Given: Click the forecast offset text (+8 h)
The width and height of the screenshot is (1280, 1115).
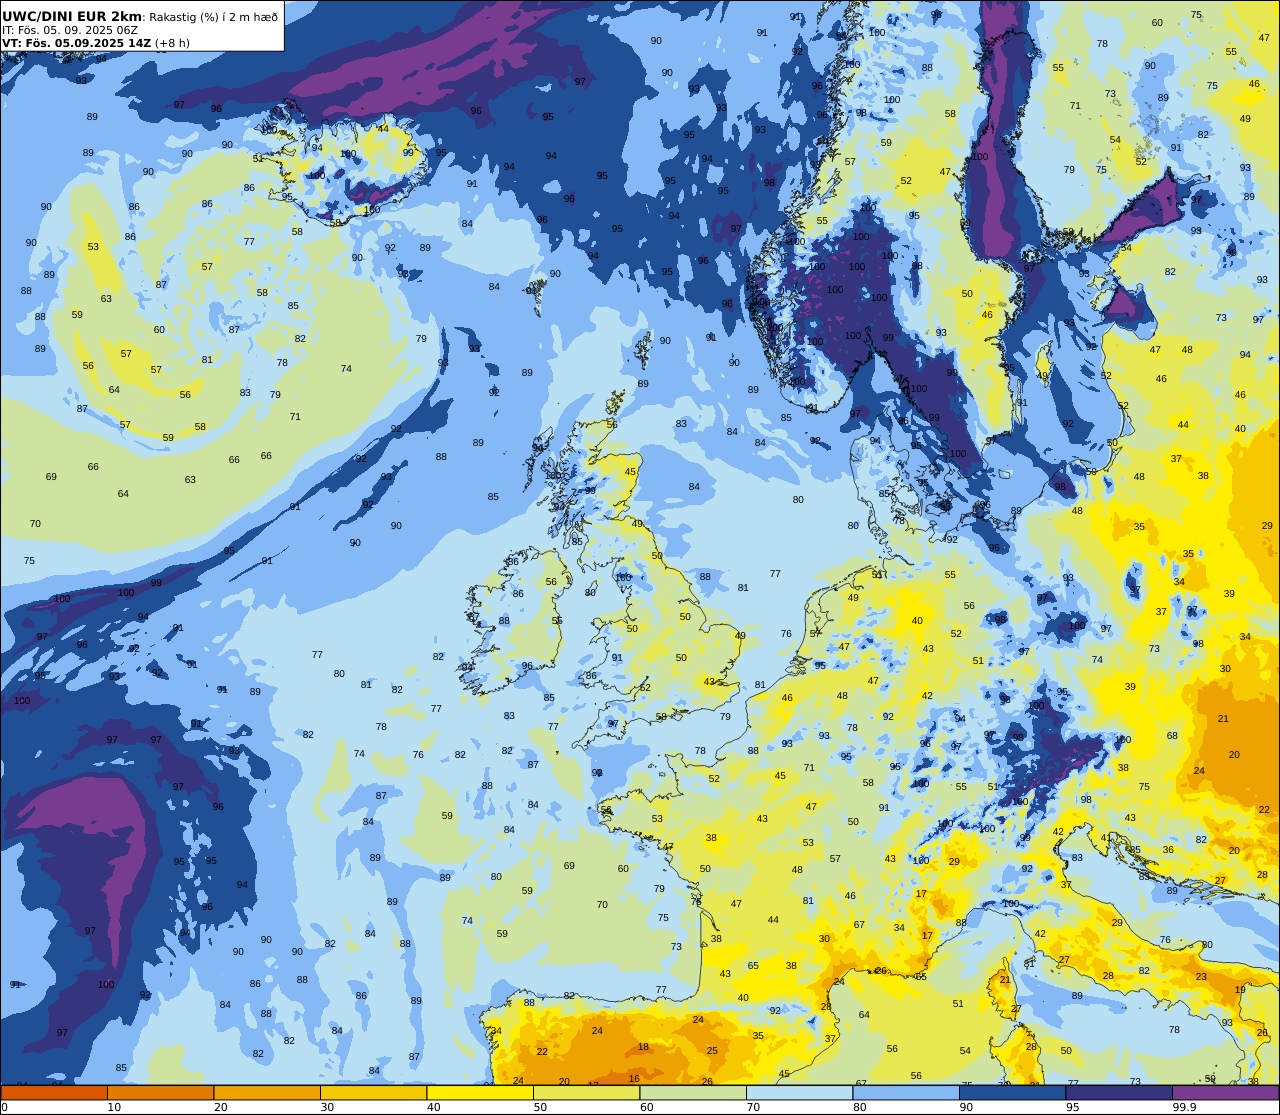Looking at the screenshot, I should pyautogui.click(x=172, y=43).
